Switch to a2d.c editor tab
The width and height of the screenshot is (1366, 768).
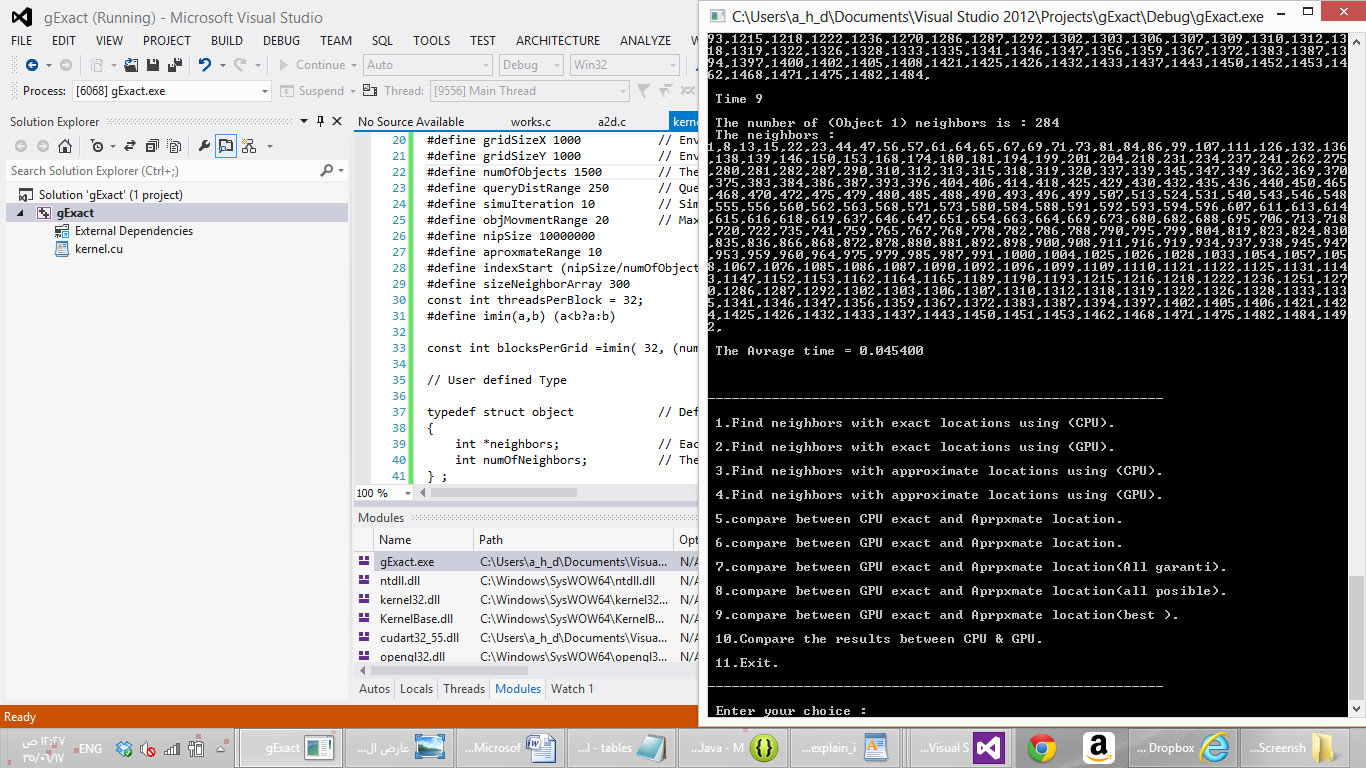click(612, 122)
